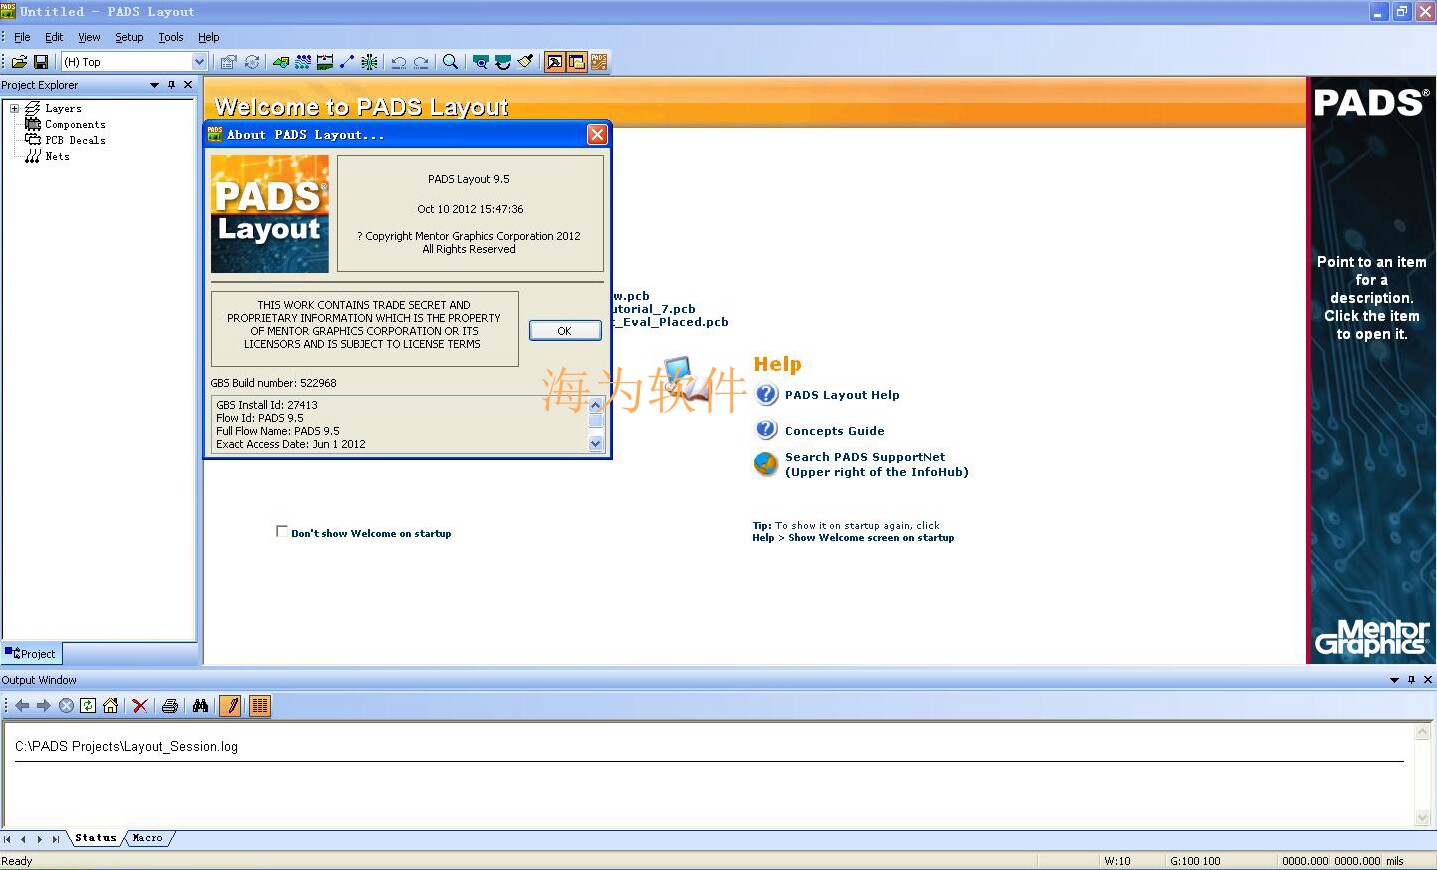Image resolution: width=1437 pixels, height=870 pixels.
Task: Open the Output Window options arrow
Action: coord(1394,680)
